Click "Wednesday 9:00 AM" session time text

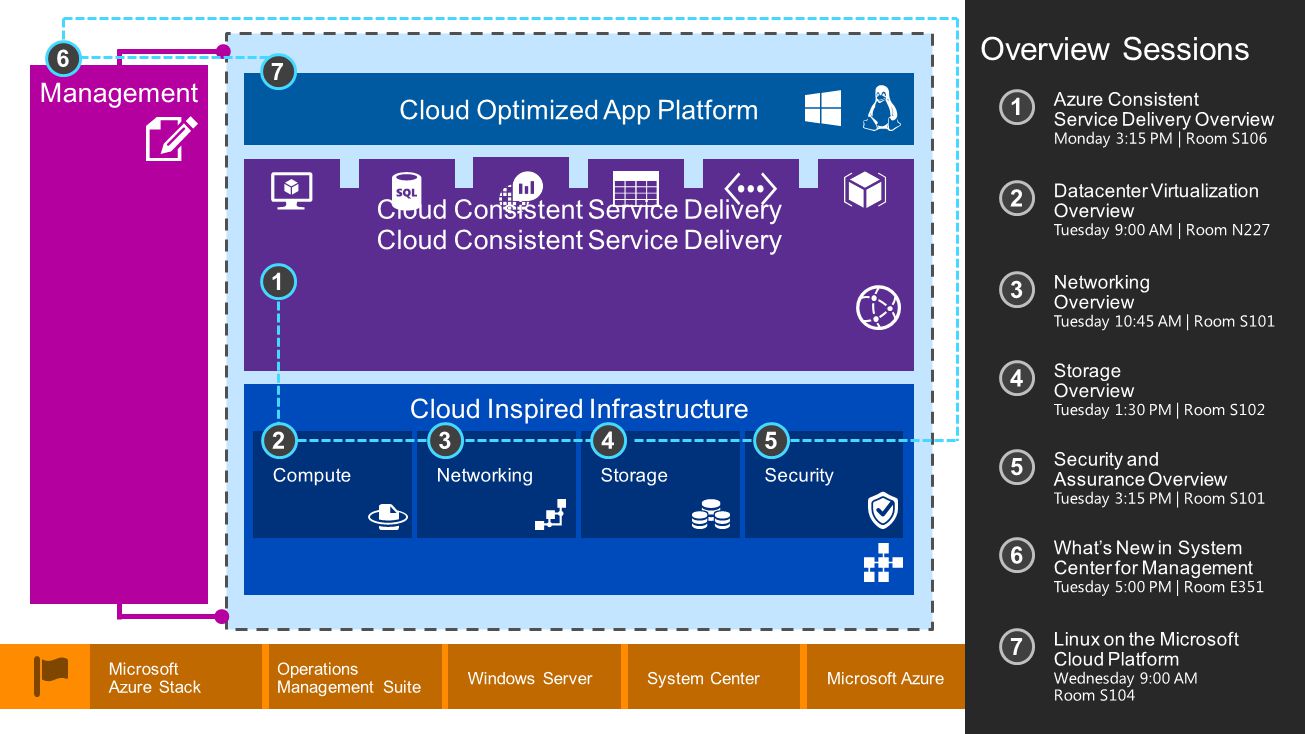tap(1125, 678)
